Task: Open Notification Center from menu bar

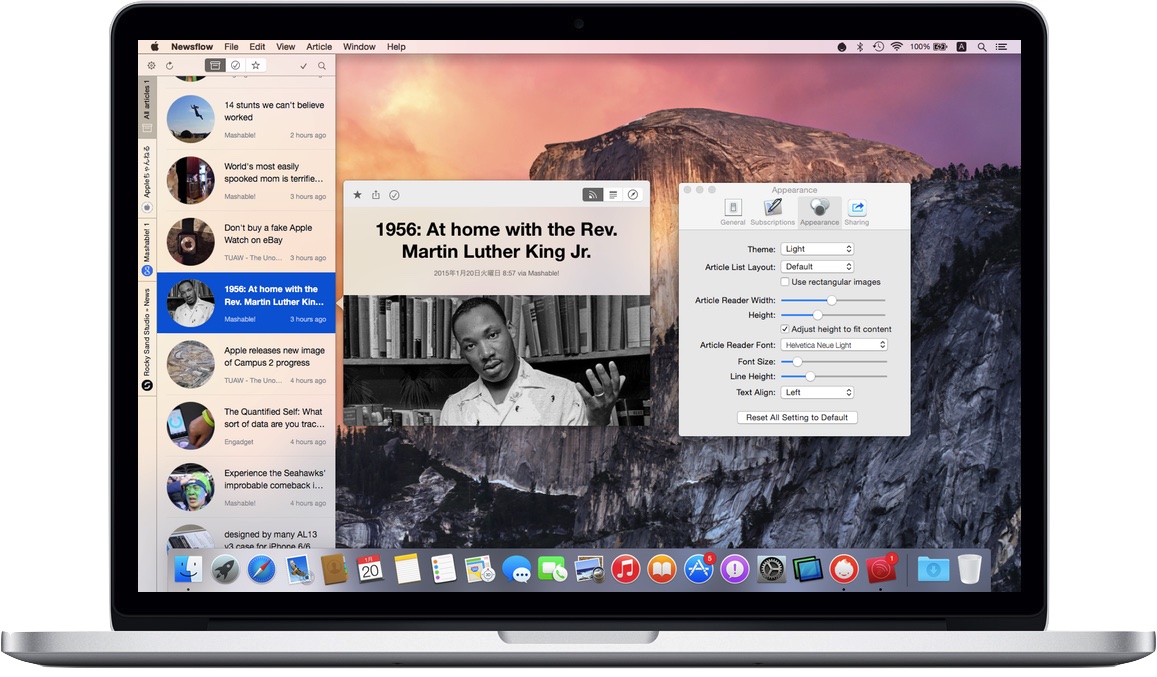Action: pyautogui.click(x=1001, y=47)
